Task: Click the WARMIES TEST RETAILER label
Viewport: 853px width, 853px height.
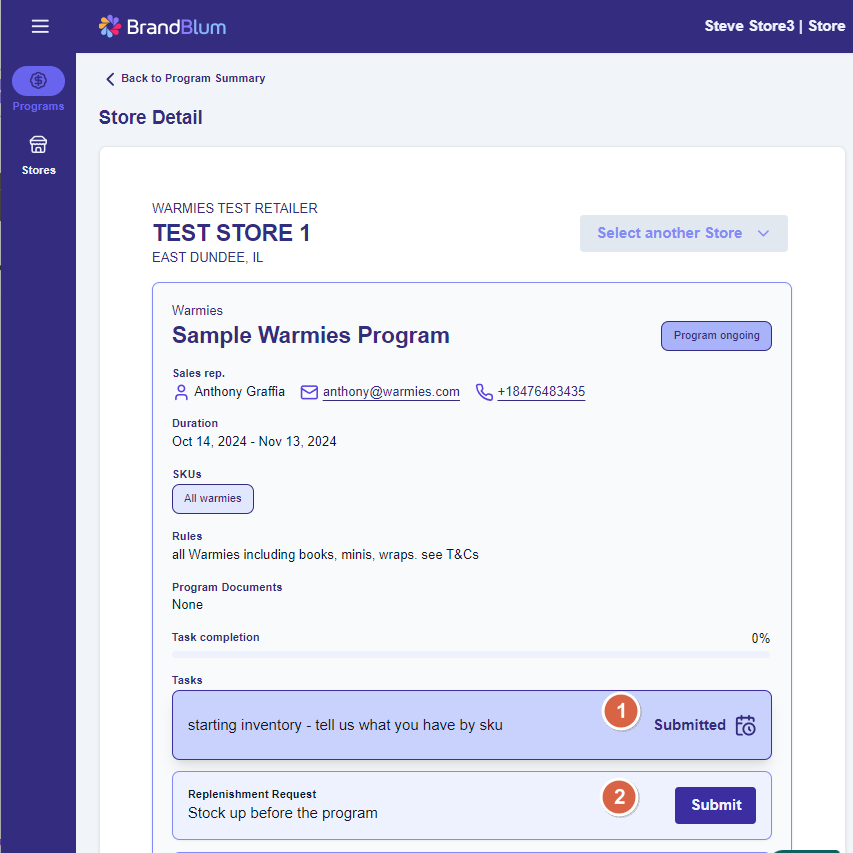Action: pyautogui.click(x=234, y=208)
